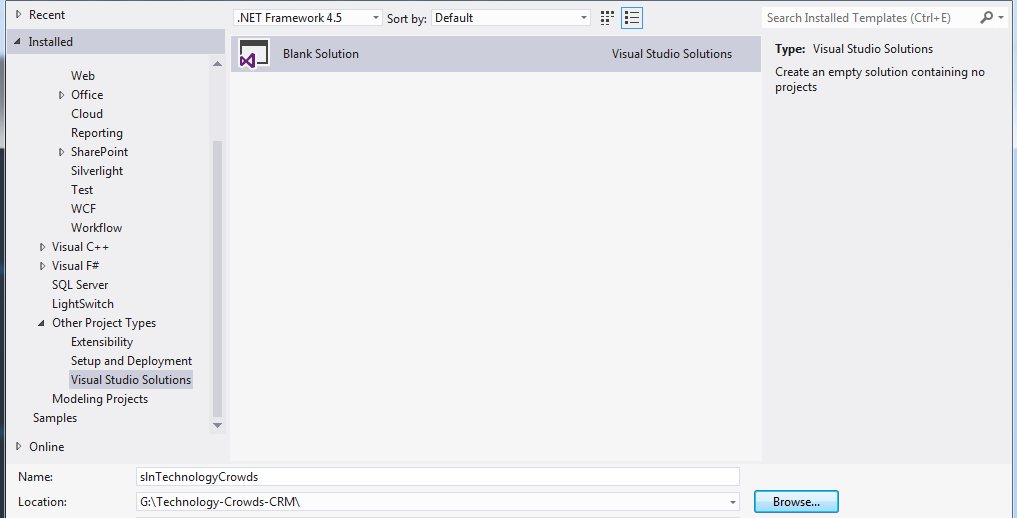Select the LightSwitch category
Viewport: 1017px width, 518px height.
tap(82, 303)
